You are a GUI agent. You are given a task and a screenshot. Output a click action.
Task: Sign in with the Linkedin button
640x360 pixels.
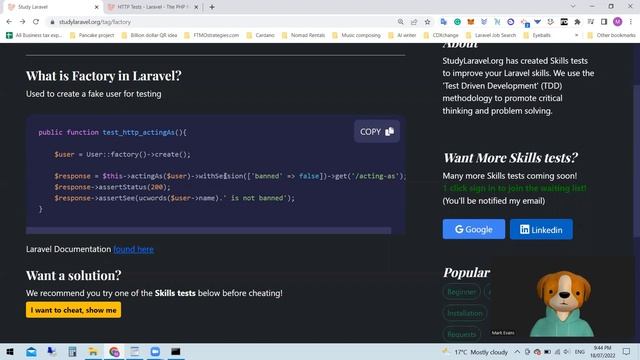(541, 229)
